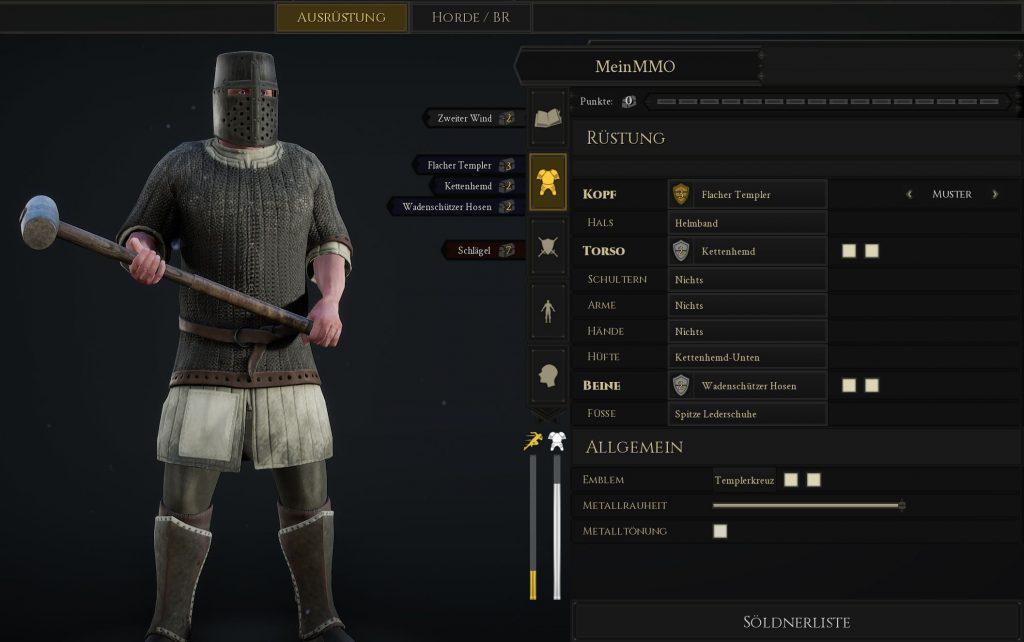Image resolution: width=1024 pixels, height=642 pixels.
Task: Open the Söldnerliste button
Action: tap(797, 622)
